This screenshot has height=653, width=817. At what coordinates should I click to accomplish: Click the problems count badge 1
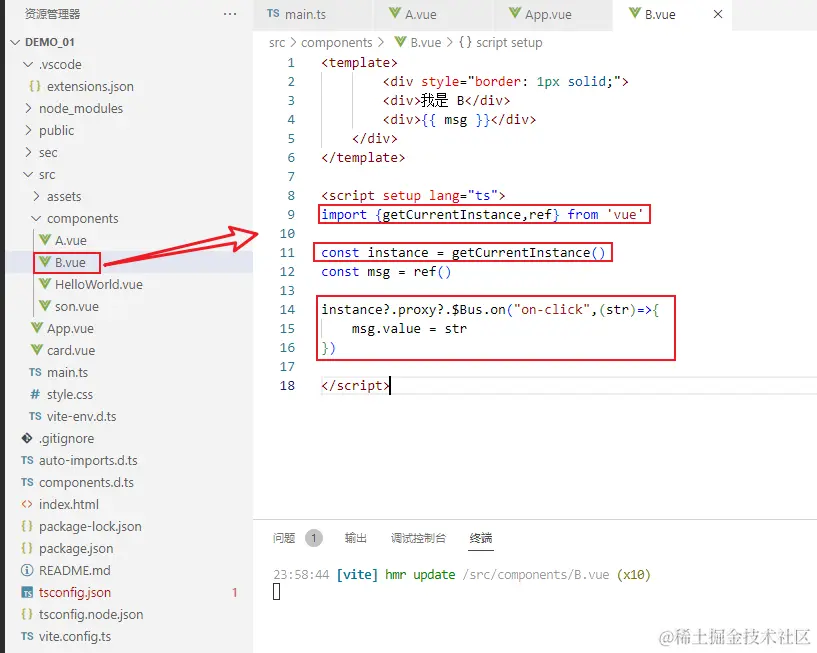[314, 538]
